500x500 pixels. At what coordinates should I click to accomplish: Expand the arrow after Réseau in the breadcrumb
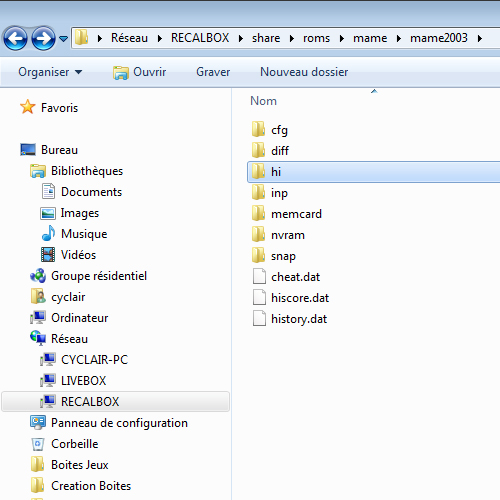(x=160, y=39)
